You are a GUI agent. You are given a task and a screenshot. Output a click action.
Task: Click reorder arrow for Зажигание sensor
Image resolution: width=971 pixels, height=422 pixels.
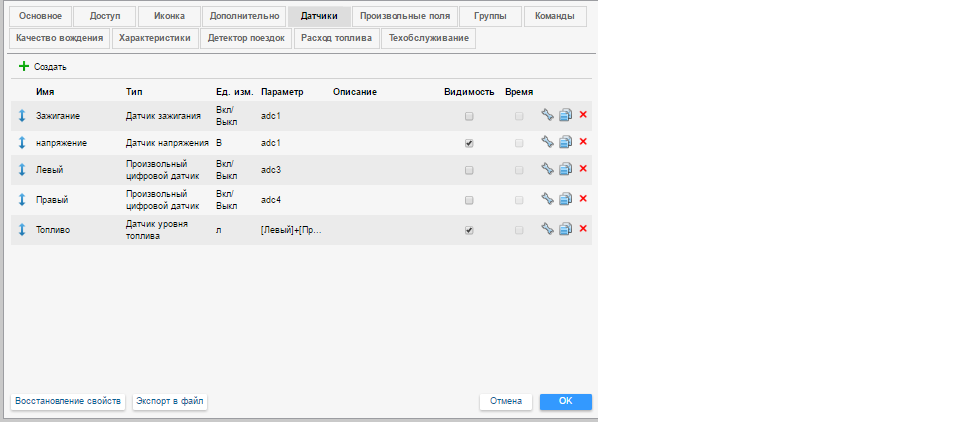pyautogui.click(x=22, y=116)
